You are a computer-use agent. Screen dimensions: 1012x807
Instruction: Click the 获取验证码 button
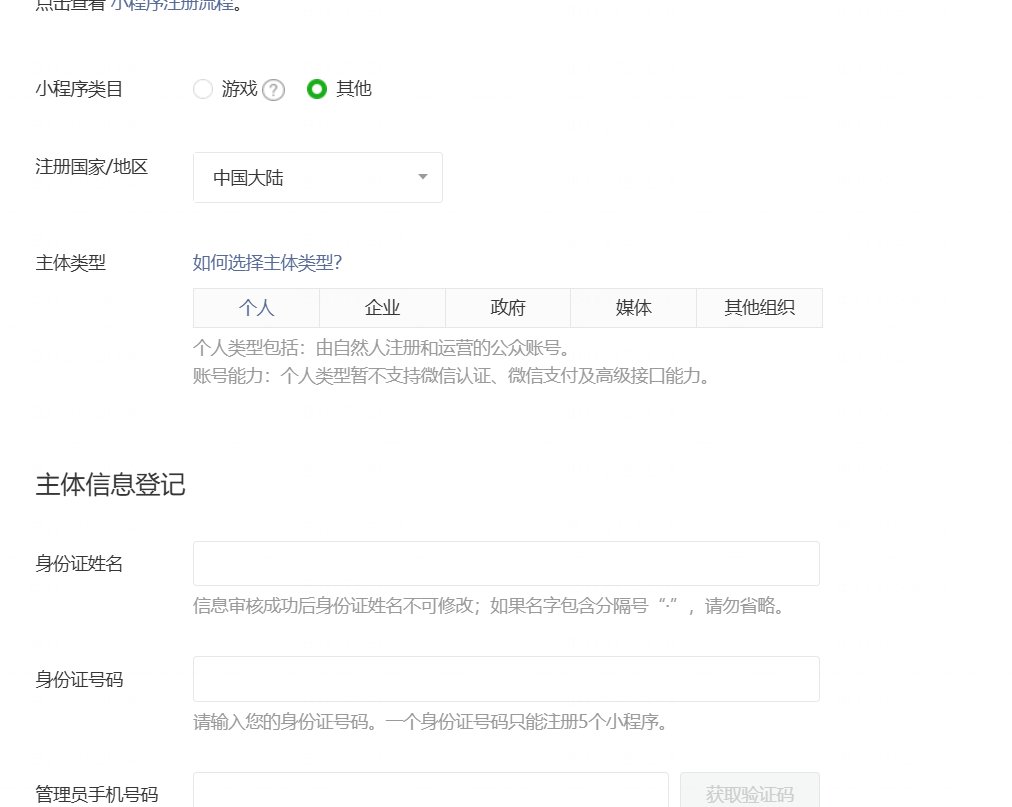point(750,790)
